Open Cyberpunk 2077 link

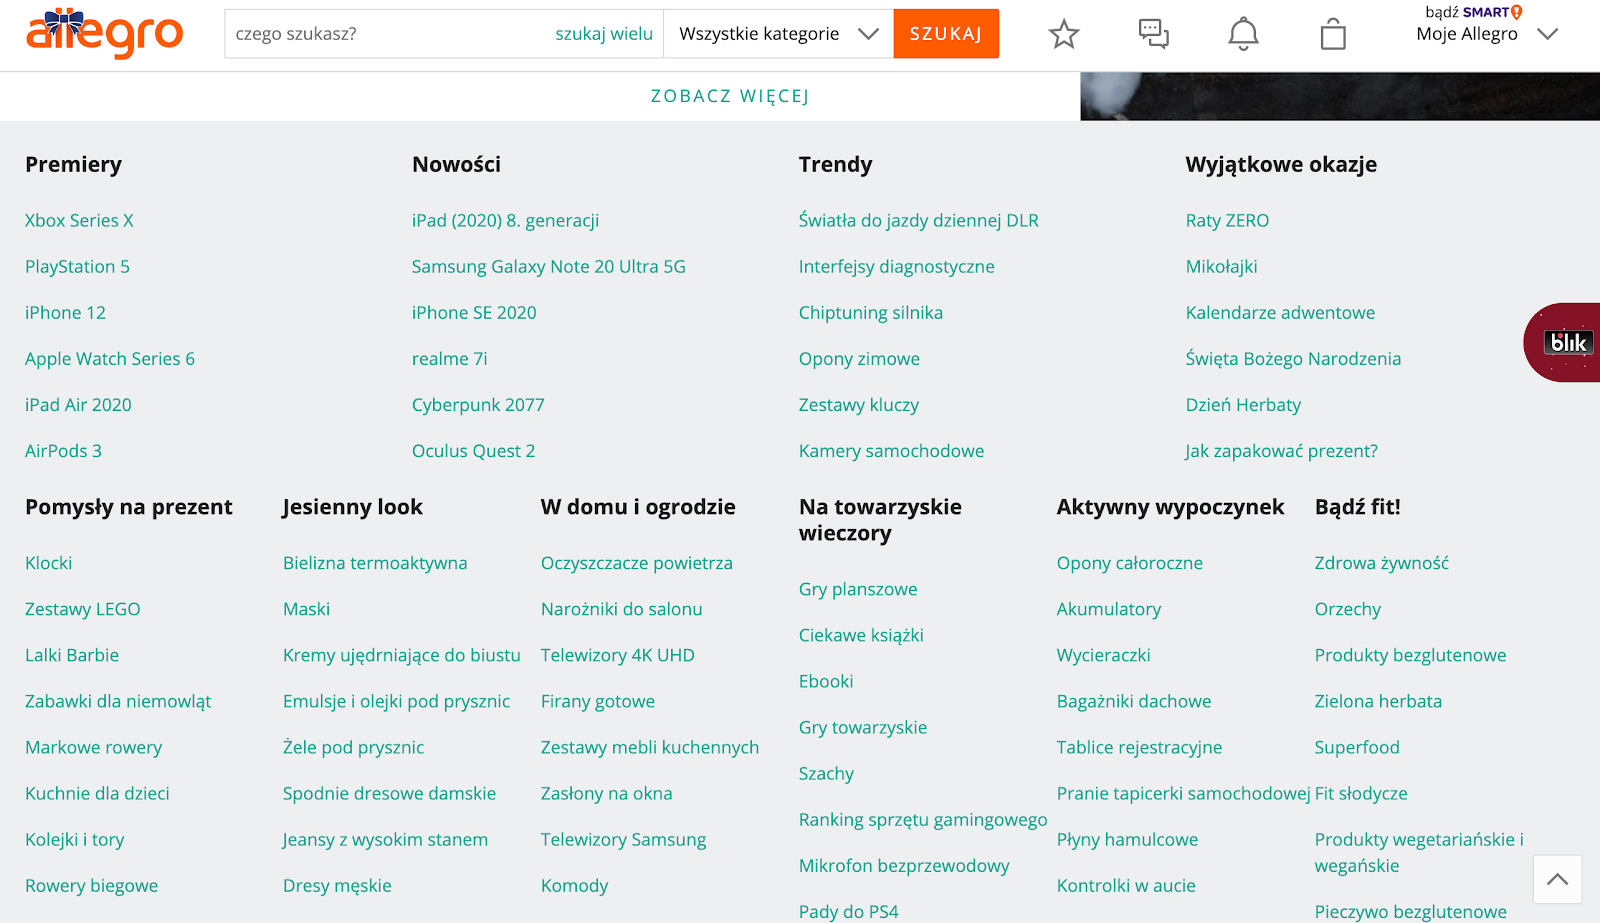click(x=478, y=405)
